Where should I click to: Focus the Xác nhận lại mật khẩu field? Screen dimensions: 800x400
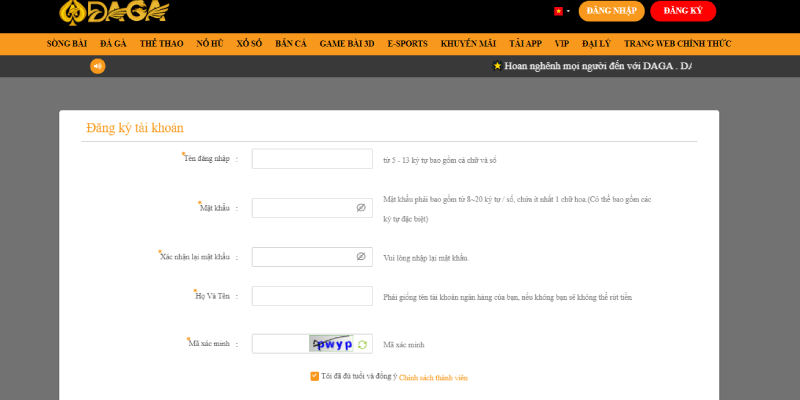tap(312, 257)
